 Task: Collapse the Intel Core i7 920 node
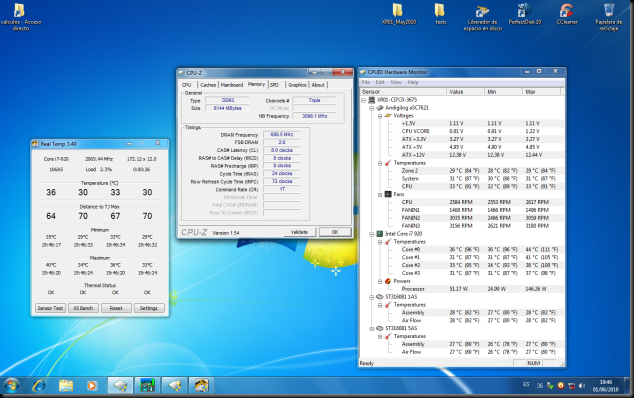click(372, 234)
